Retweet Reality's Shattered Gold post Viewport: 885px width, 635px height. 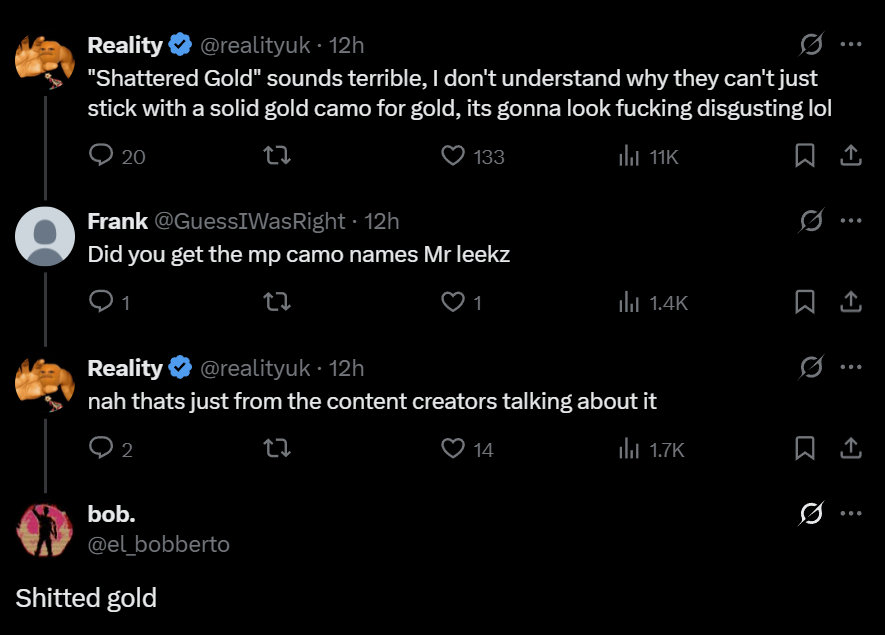point(276,156)
